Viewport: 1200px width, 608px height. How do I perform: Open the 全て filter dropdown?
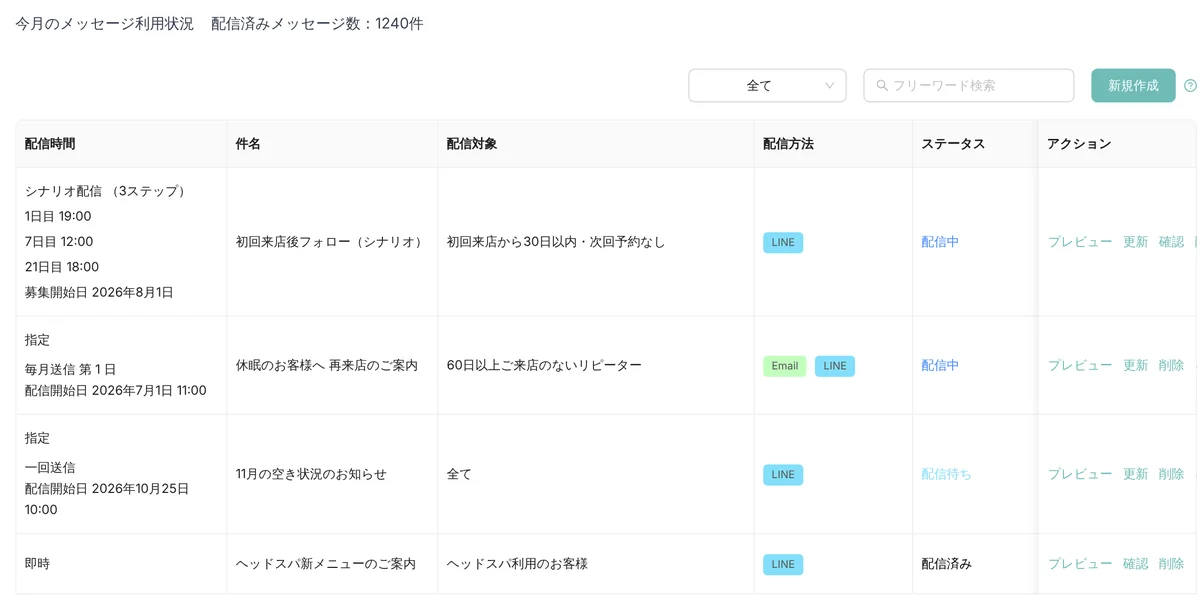(x=767, y=86)
